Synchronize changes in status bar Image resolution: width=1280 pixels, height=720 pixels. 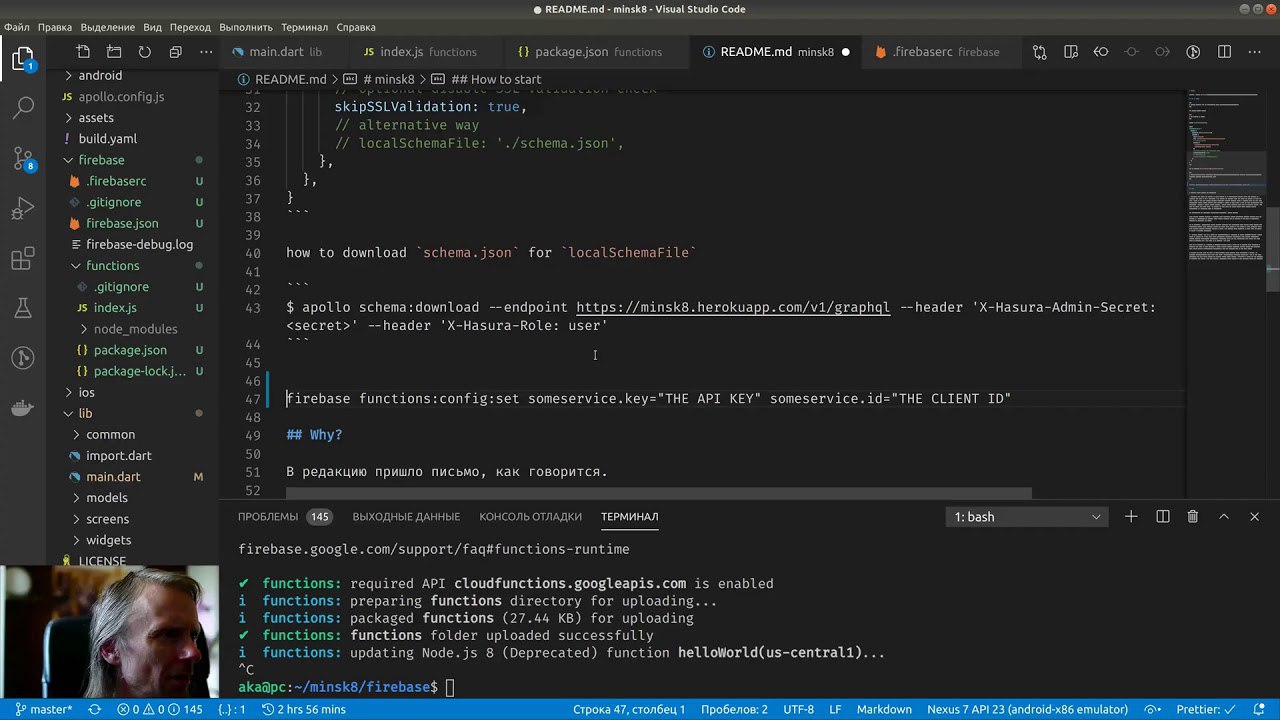click(95, 709)
